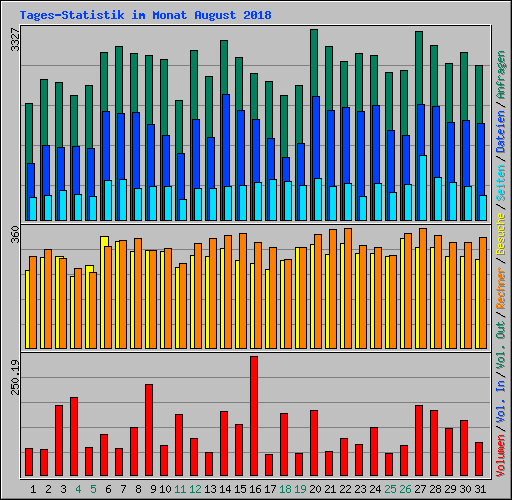Click the orange Rechner bar for day 22
The width and height of the screenshot is (512, 500).
coord(348,288)
